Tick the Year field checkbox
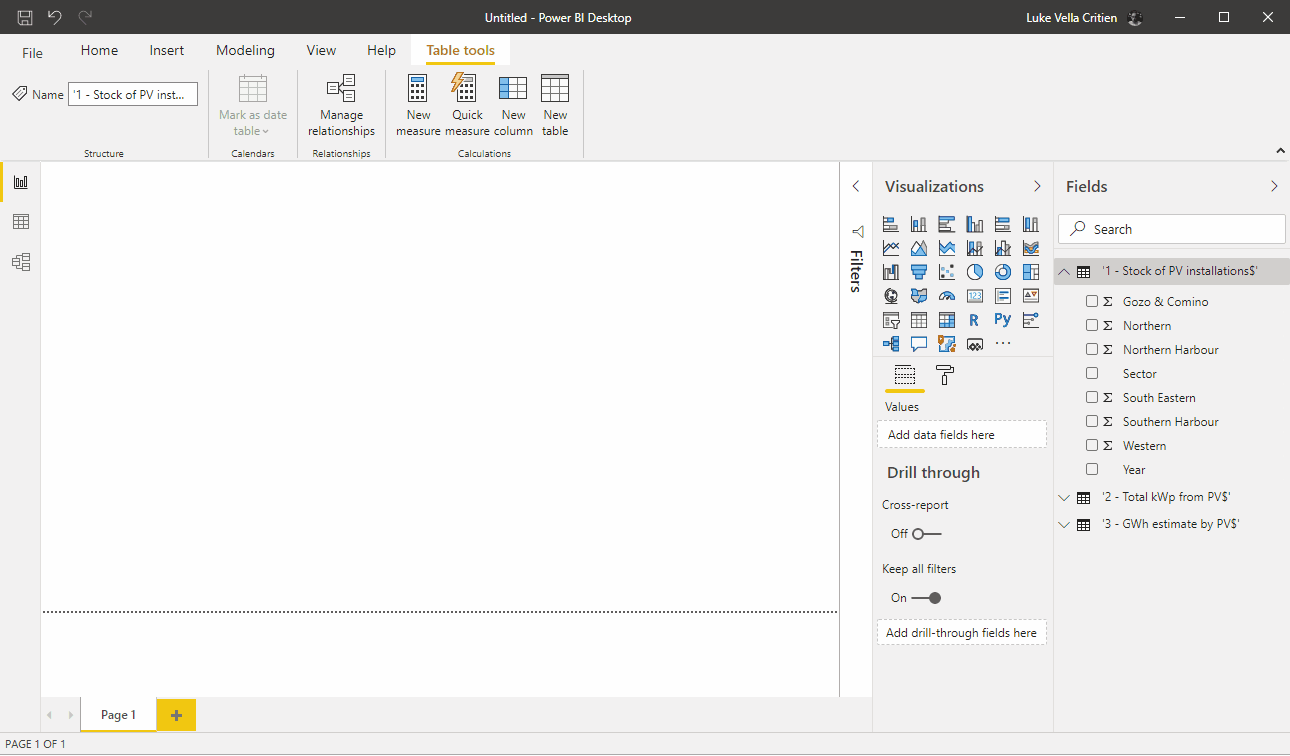 (x=1092, y=469)
